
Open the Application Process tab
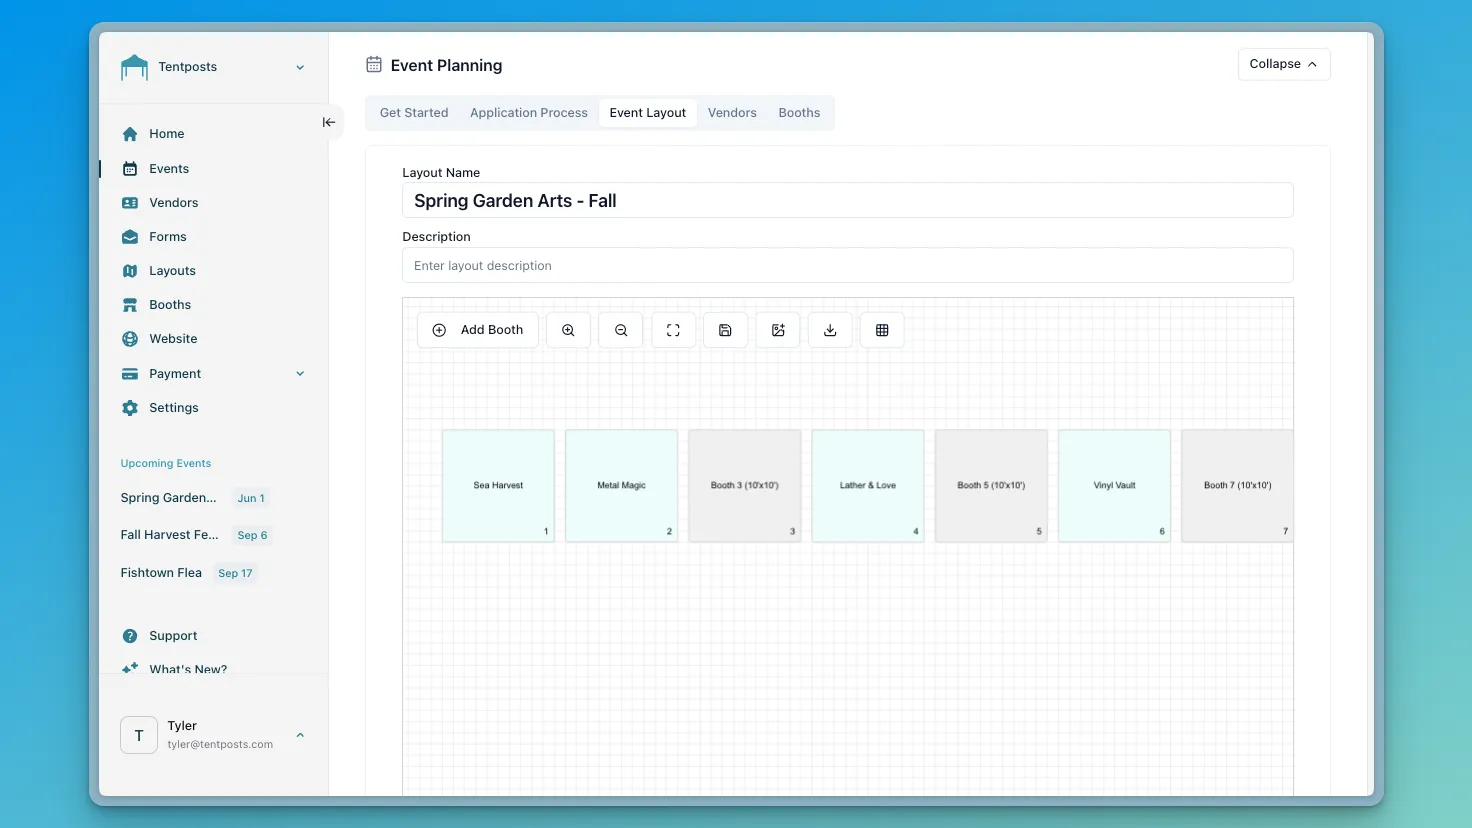coord(528,113)
